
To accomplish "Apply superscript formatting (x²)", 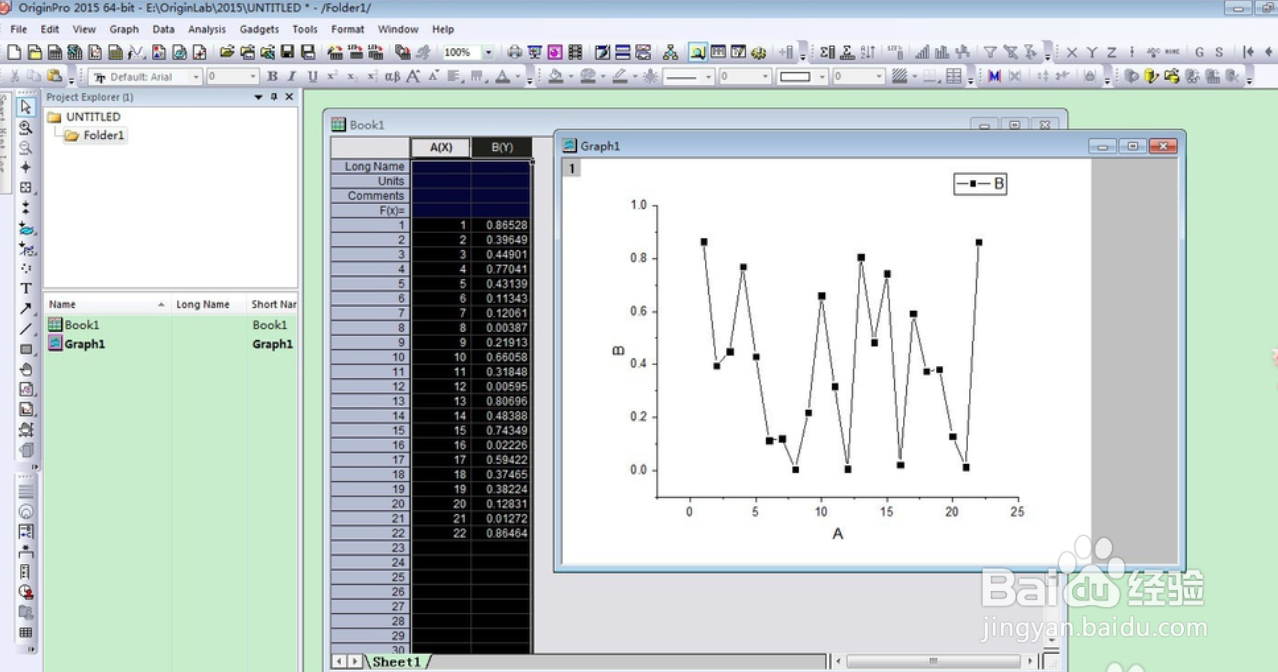I will tap(332, 76).
